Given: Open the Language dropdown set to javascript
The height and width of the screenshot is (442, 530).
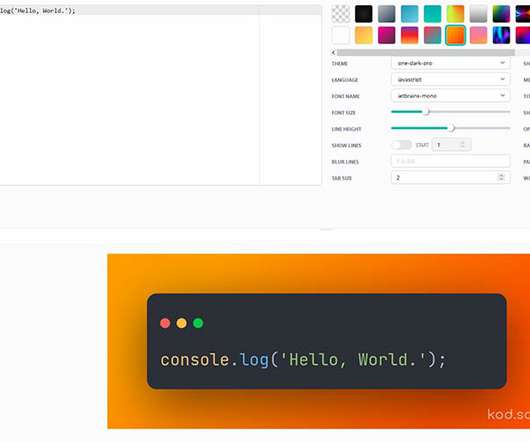Looking at the screenshot, I should click(451, 79).
